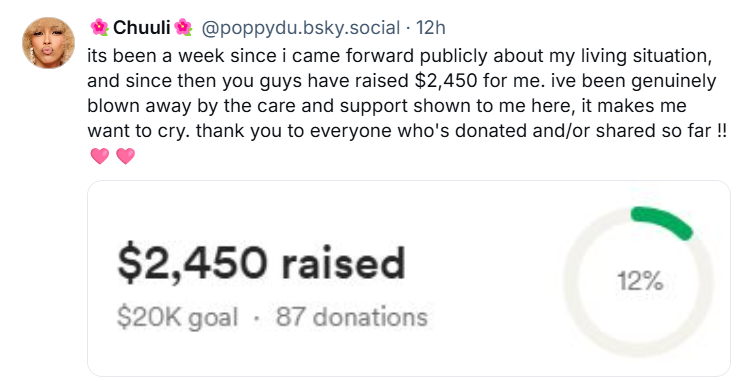Click the word 'raised' in the card heading
This screenshot has width=745, height=381.
tap(343, 263)
